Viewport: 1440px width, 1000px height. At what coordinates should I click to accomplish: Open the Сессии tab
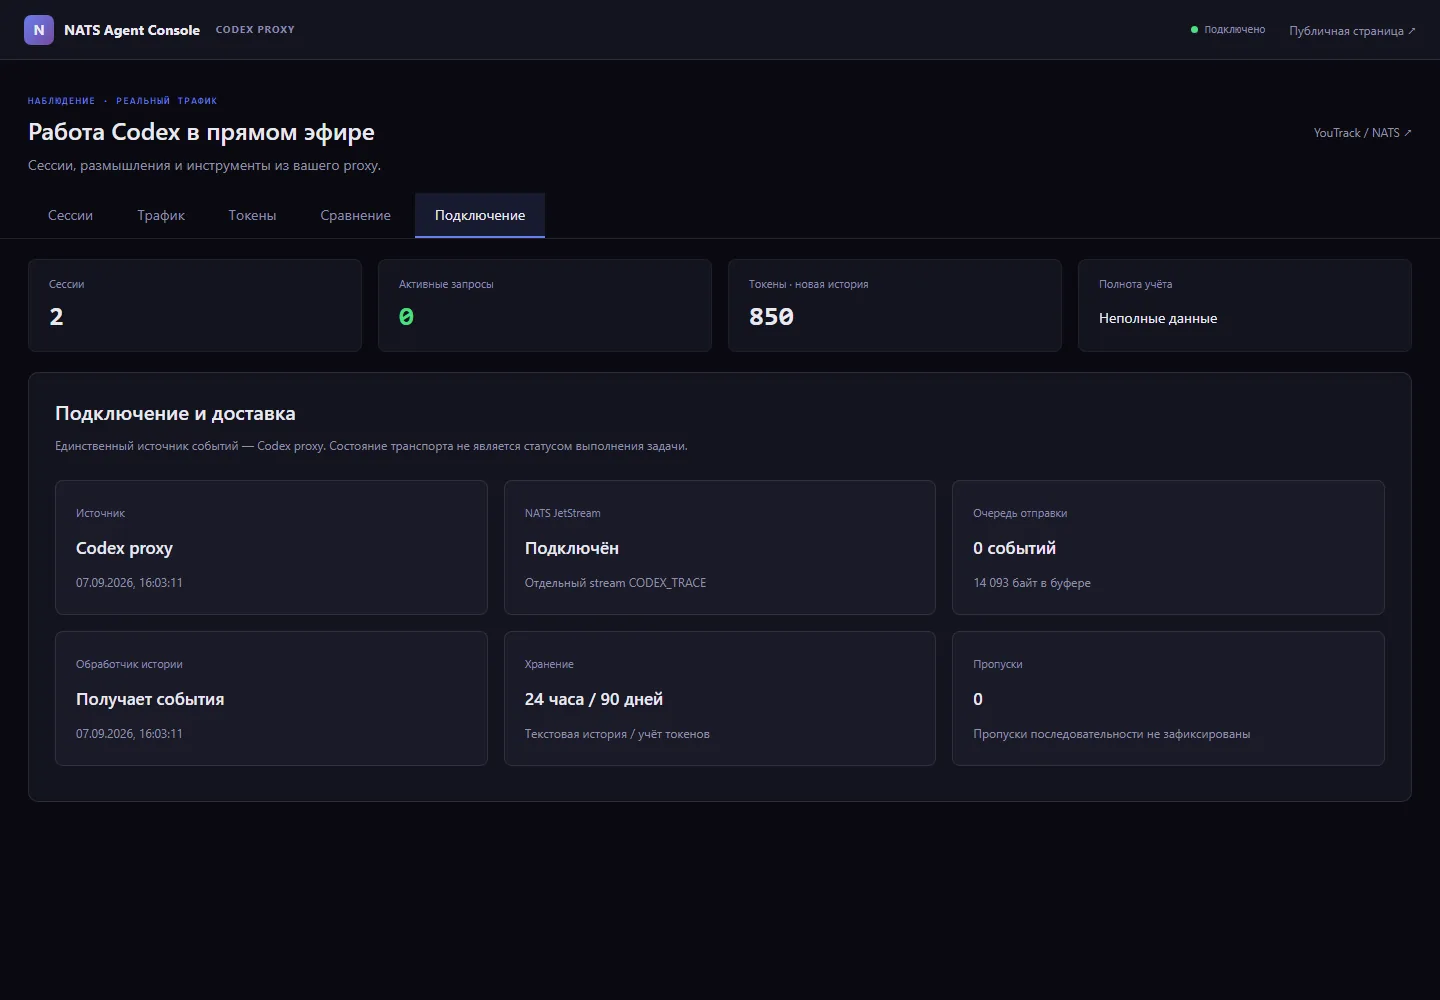point(70,215)
